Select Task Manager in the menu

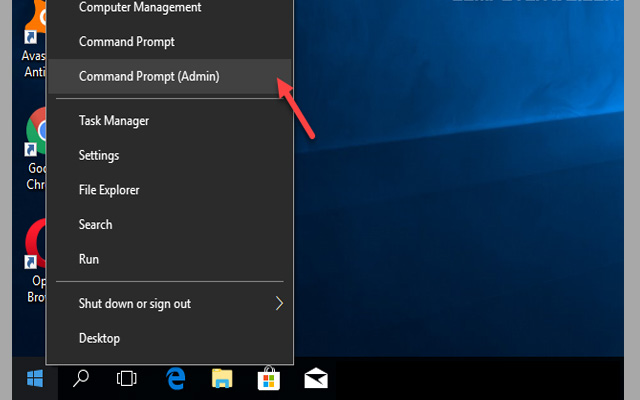click(114, 121)
